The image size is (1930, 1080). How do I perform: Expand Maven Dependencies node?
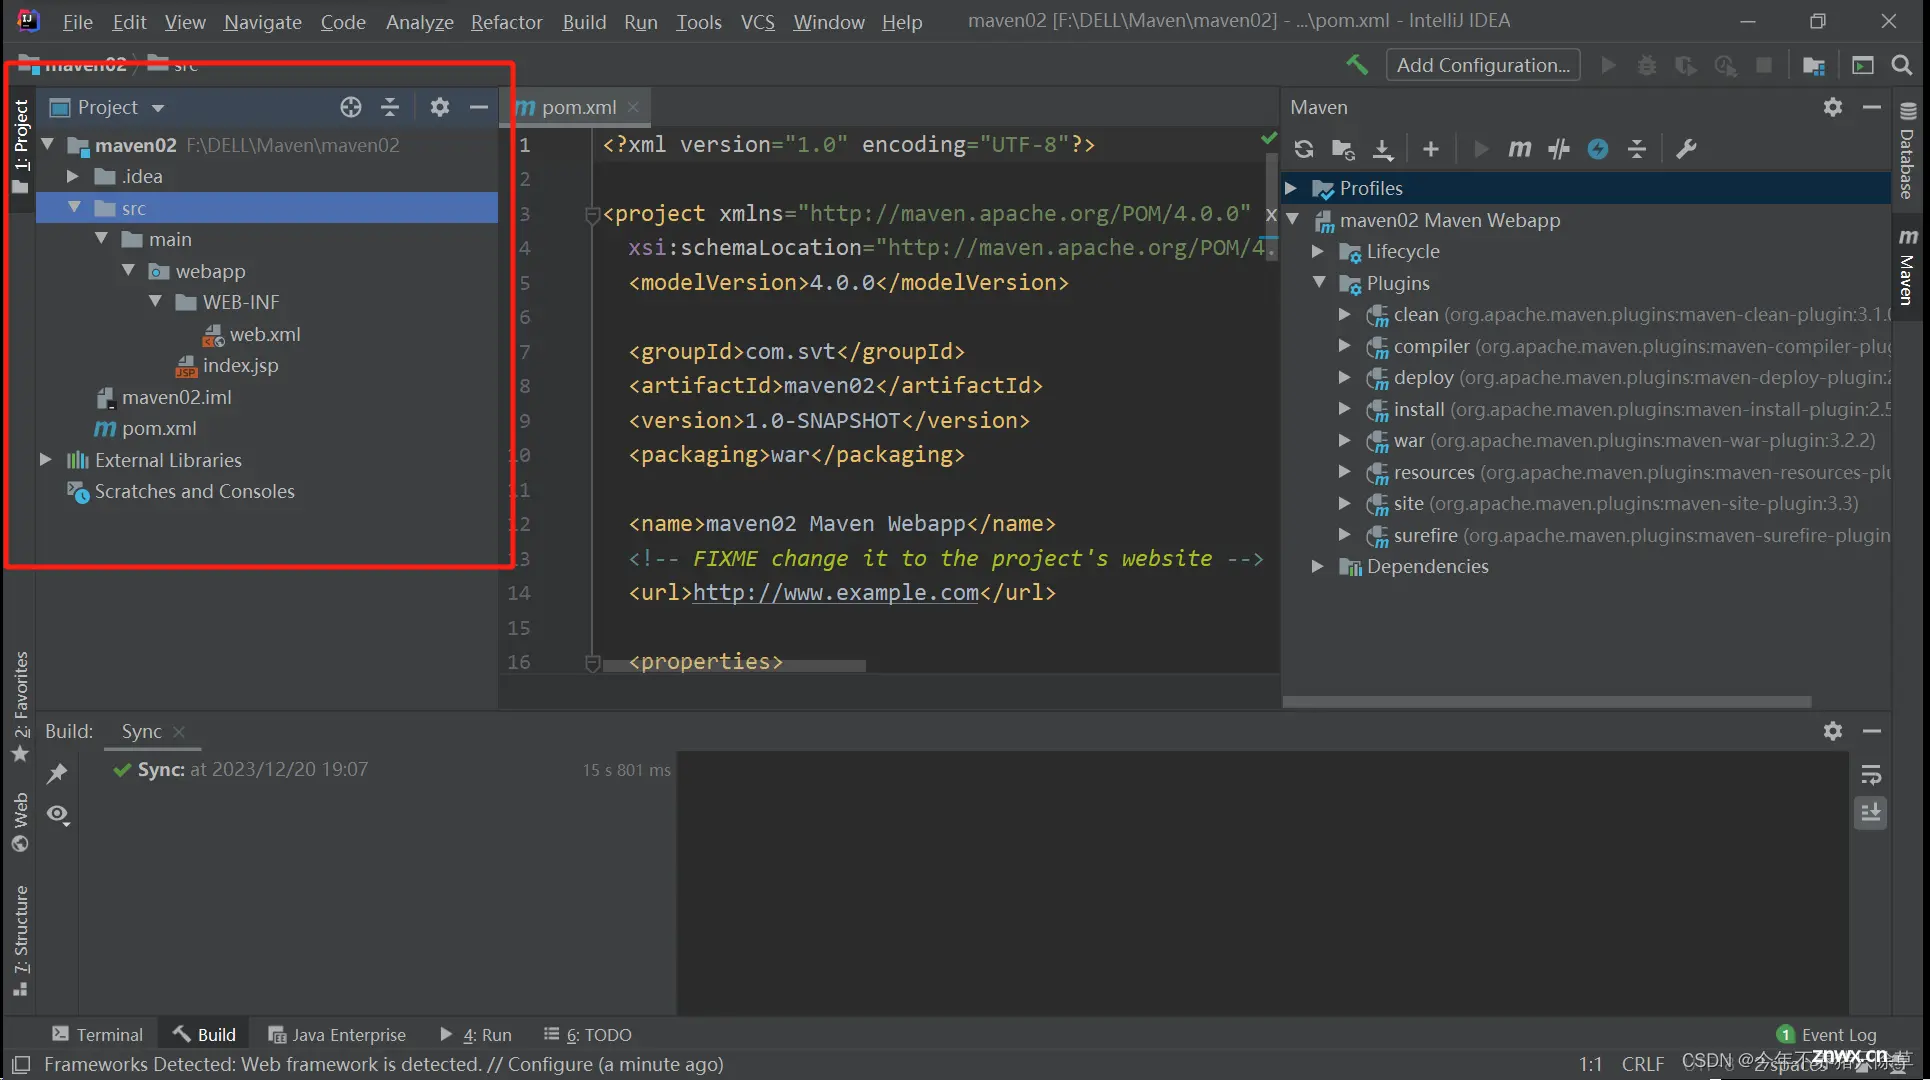[1318, 566]
